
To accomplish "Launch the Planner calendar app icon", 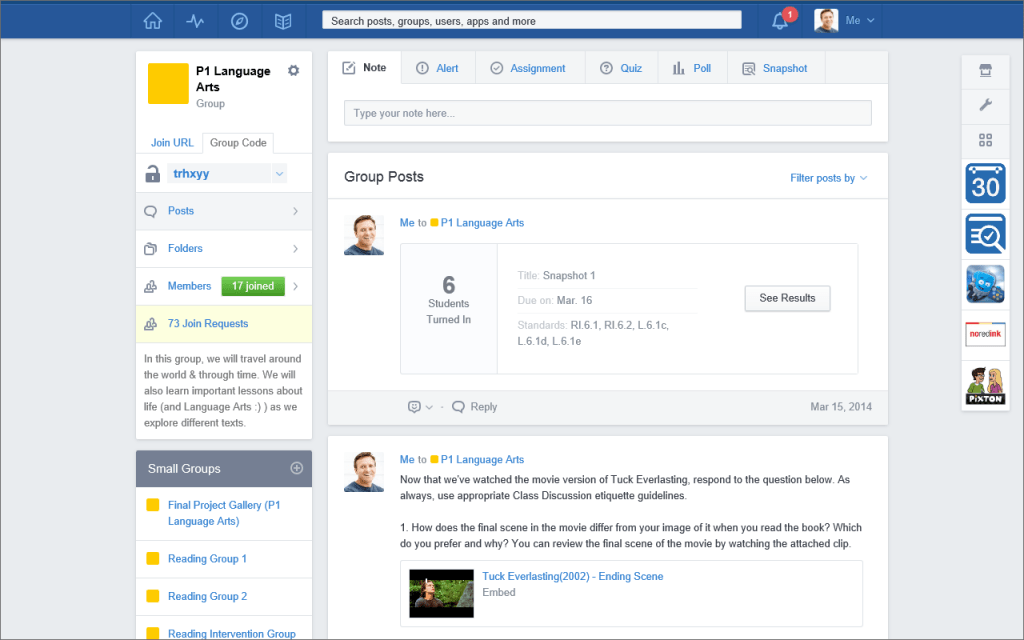I will (x=985, y=184).
